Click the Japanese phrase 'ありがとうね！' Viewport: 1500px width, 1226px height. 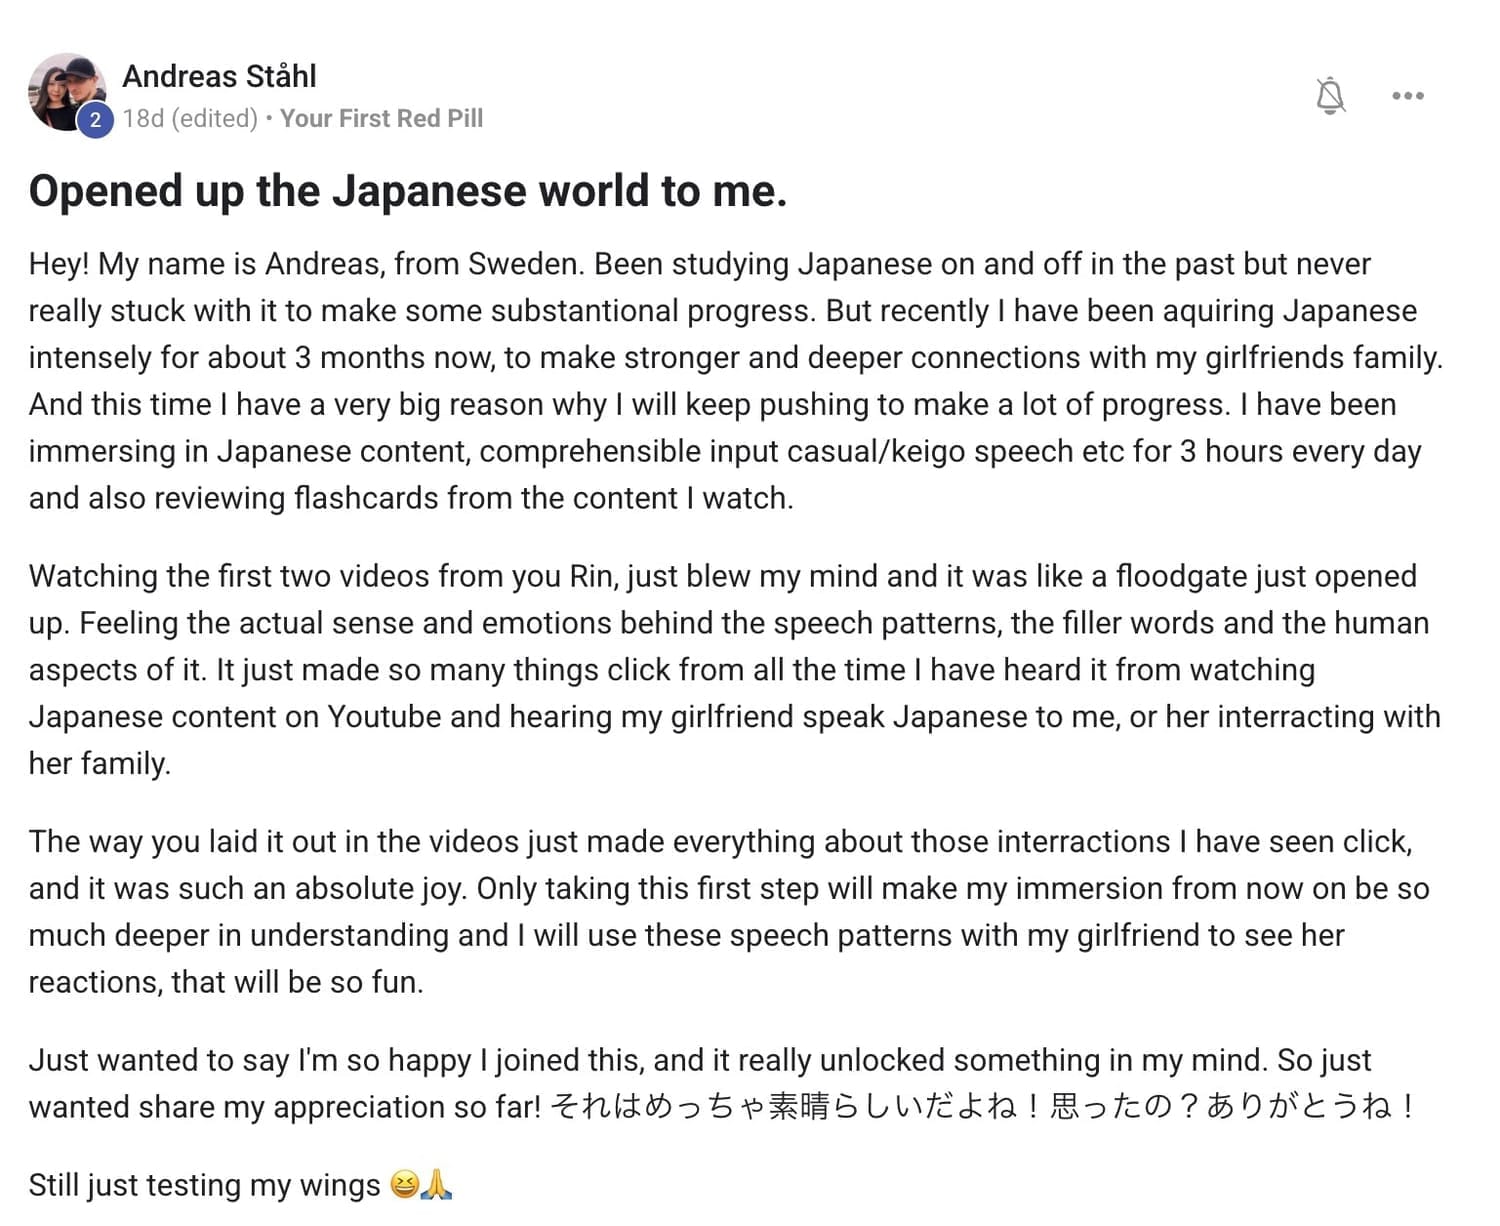(x=1310, y=1107)
